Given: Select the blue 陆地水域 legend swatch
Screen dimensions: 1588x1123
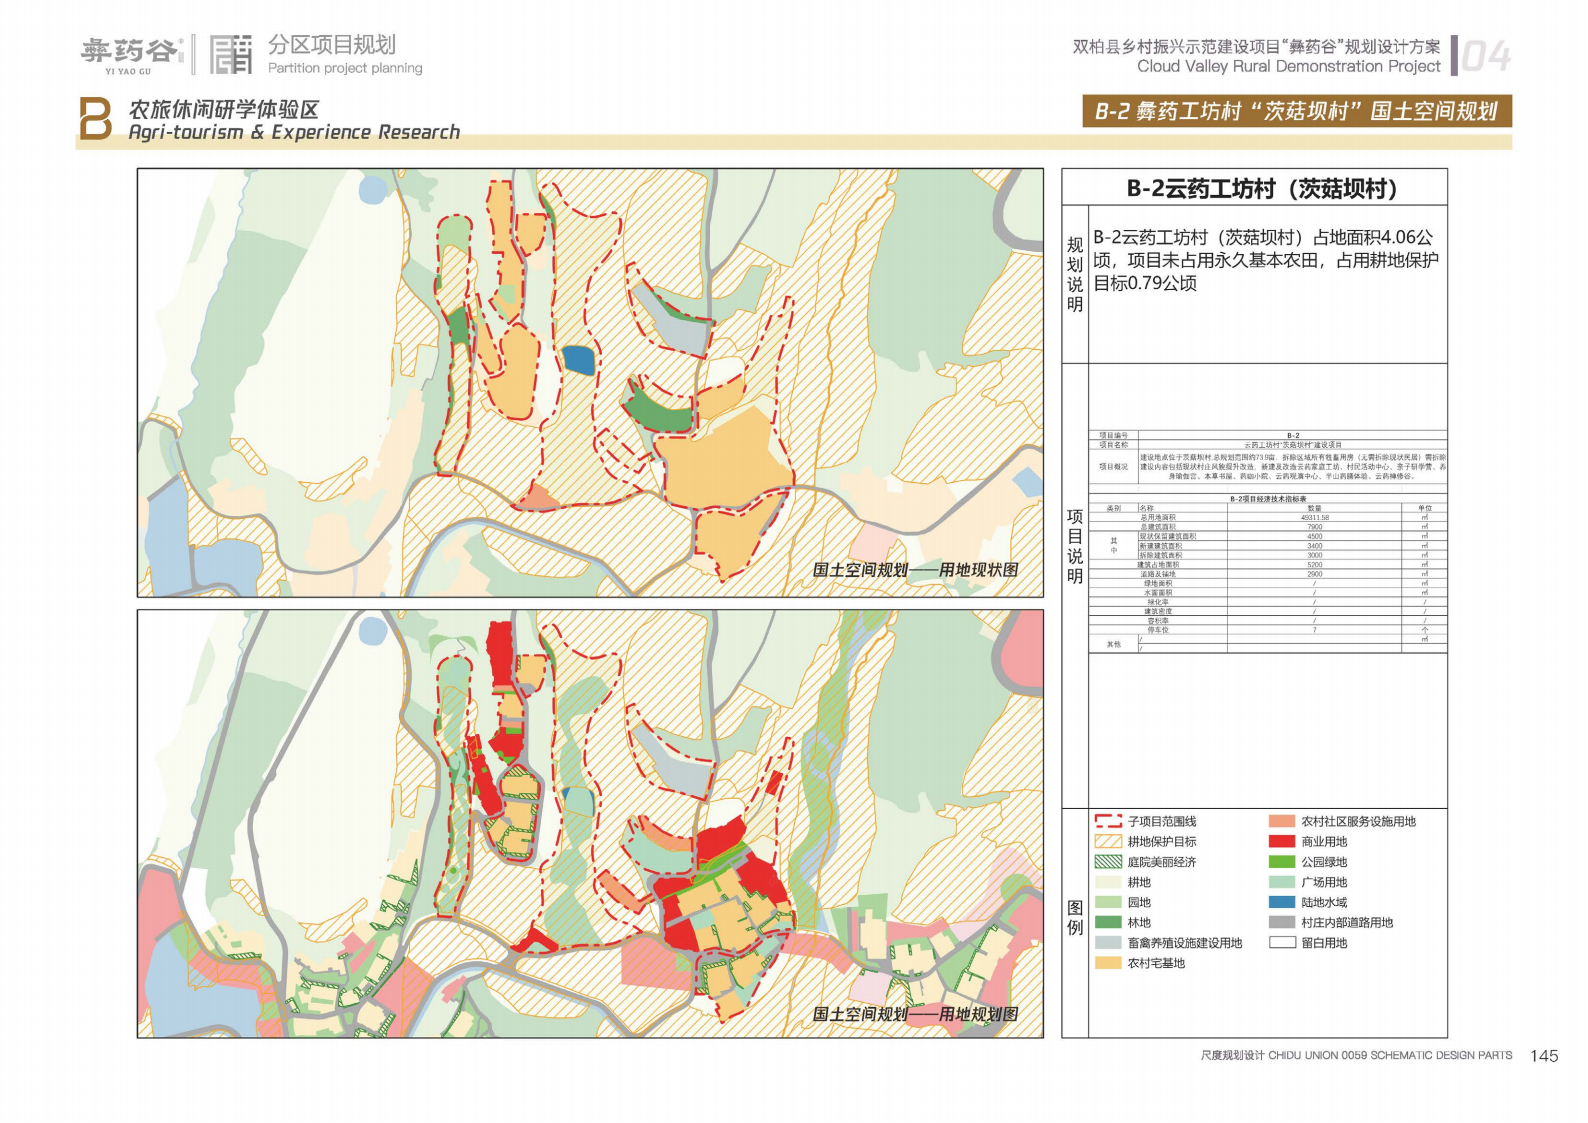Looking at the screenshot, I should pyautogui.click(x=1282, y=902).
